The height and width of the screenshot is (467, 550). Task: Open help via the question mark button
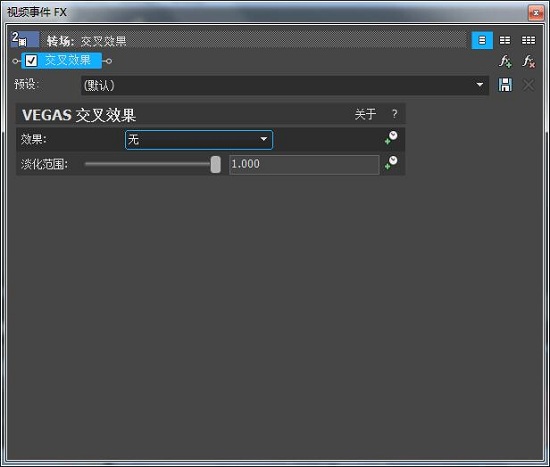pos(395,114)
